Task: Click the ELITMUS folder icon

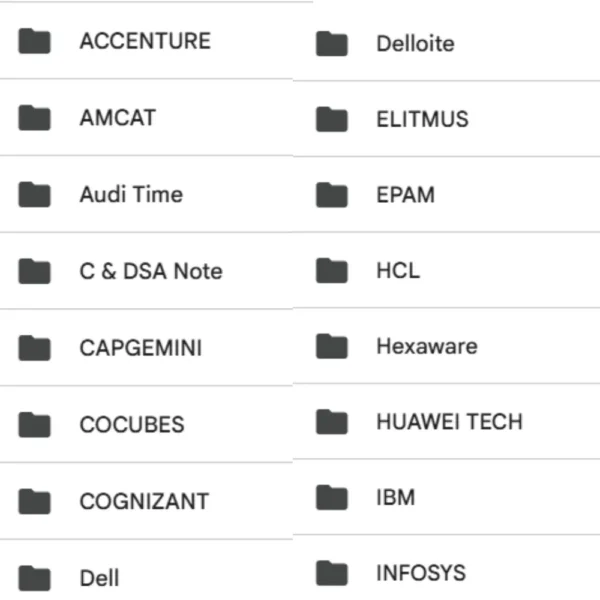Action: (331, 120)
